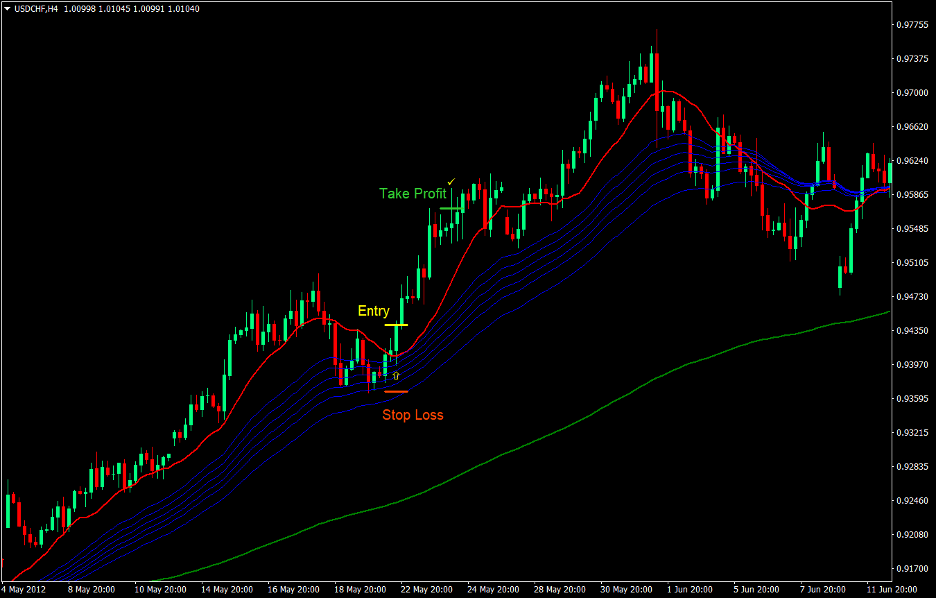Click the 0.97375 price axis label
Viewport: 936px width, 598px height.
[x=913, y=58]
